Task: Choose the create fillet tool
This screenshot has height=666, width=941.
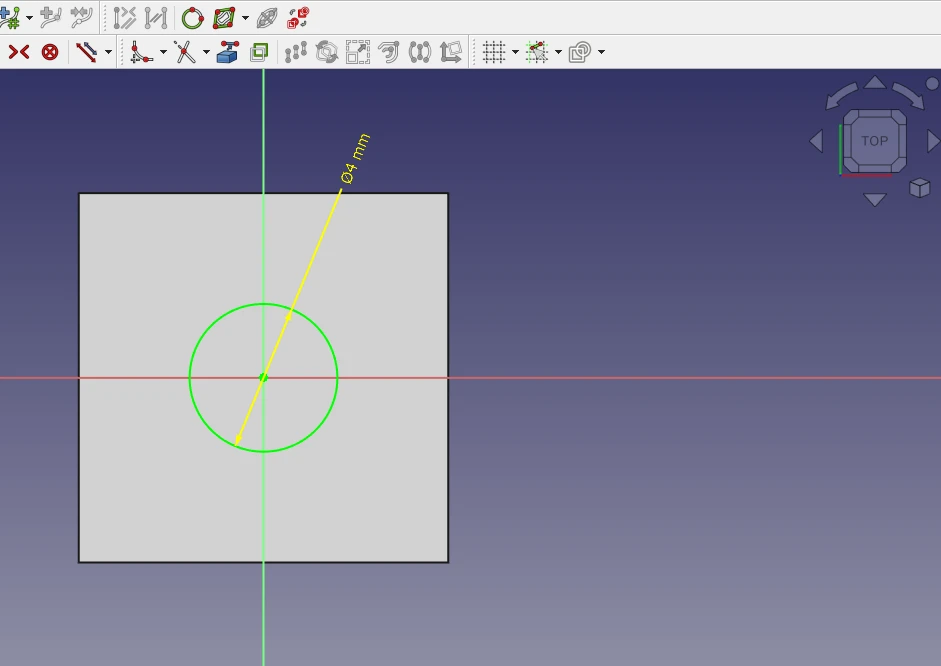Action: (x=141, y=52)
